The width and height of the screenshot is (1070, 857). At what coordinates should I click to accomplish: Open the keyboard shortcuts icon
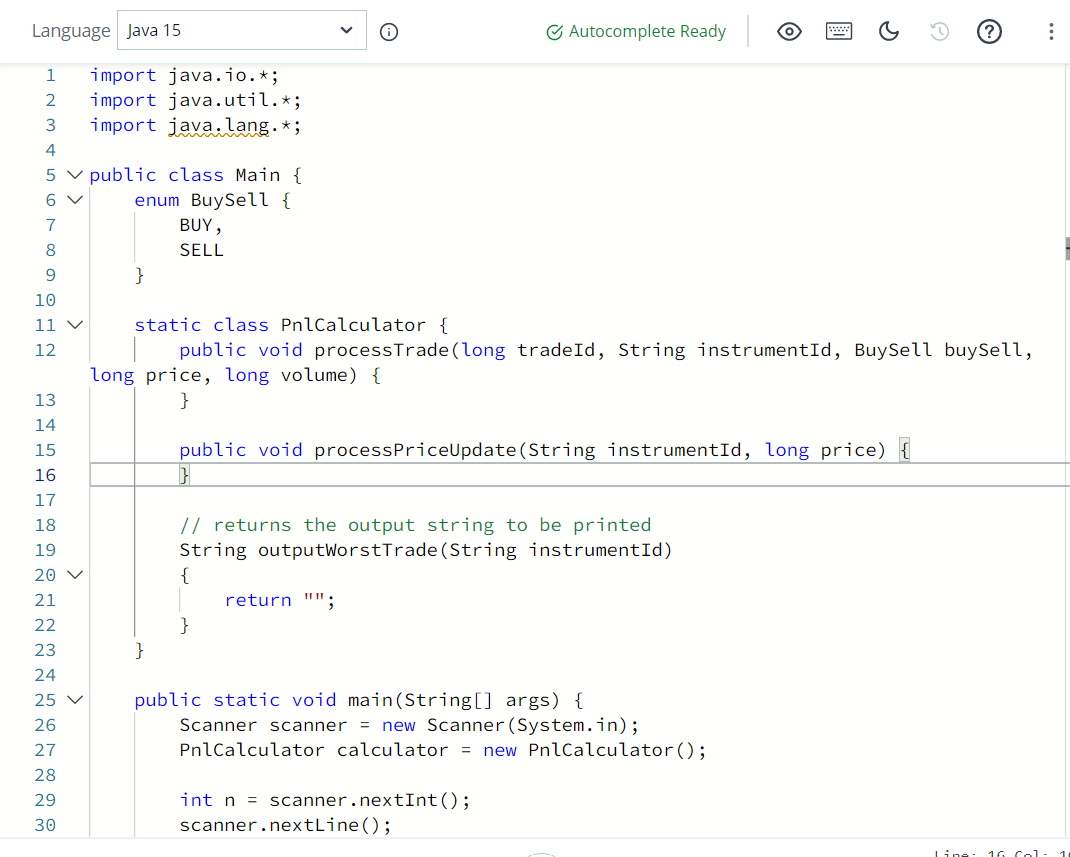click(839, 31)
